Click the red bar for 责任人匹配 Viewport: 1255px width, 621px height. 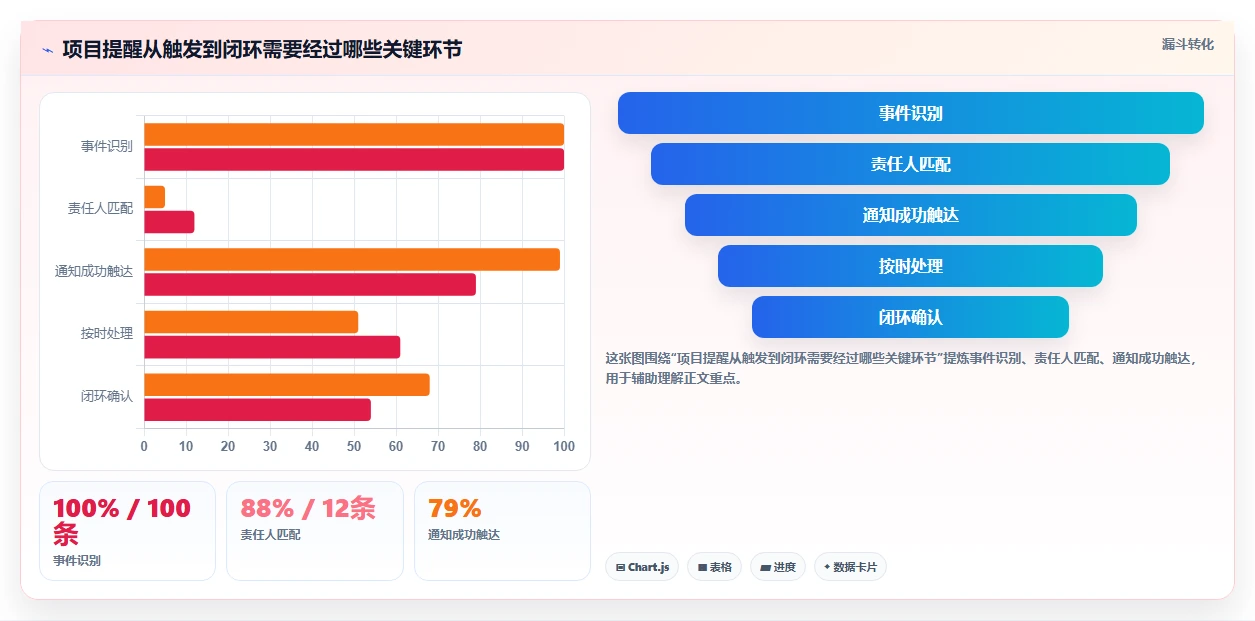coord(169,222)
